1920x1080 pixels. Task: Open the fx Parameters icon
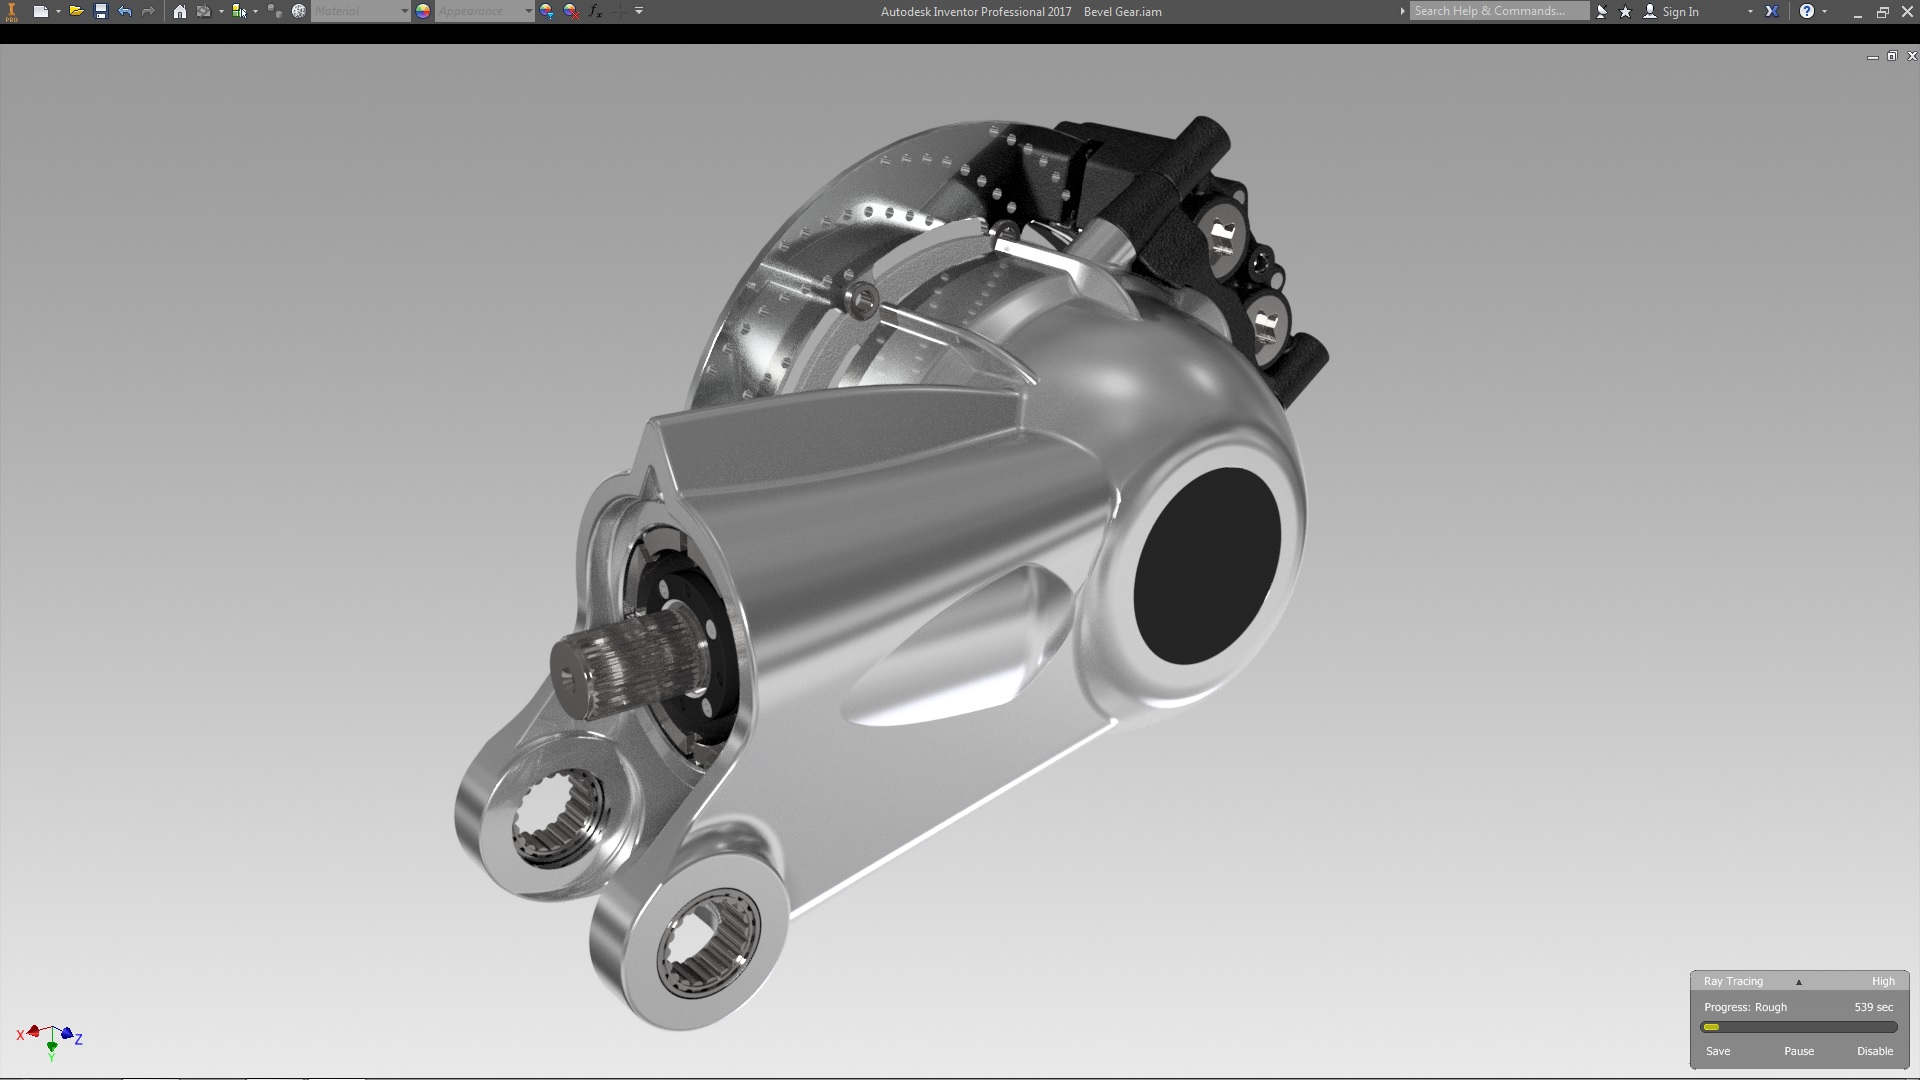(x=595, y=11)
